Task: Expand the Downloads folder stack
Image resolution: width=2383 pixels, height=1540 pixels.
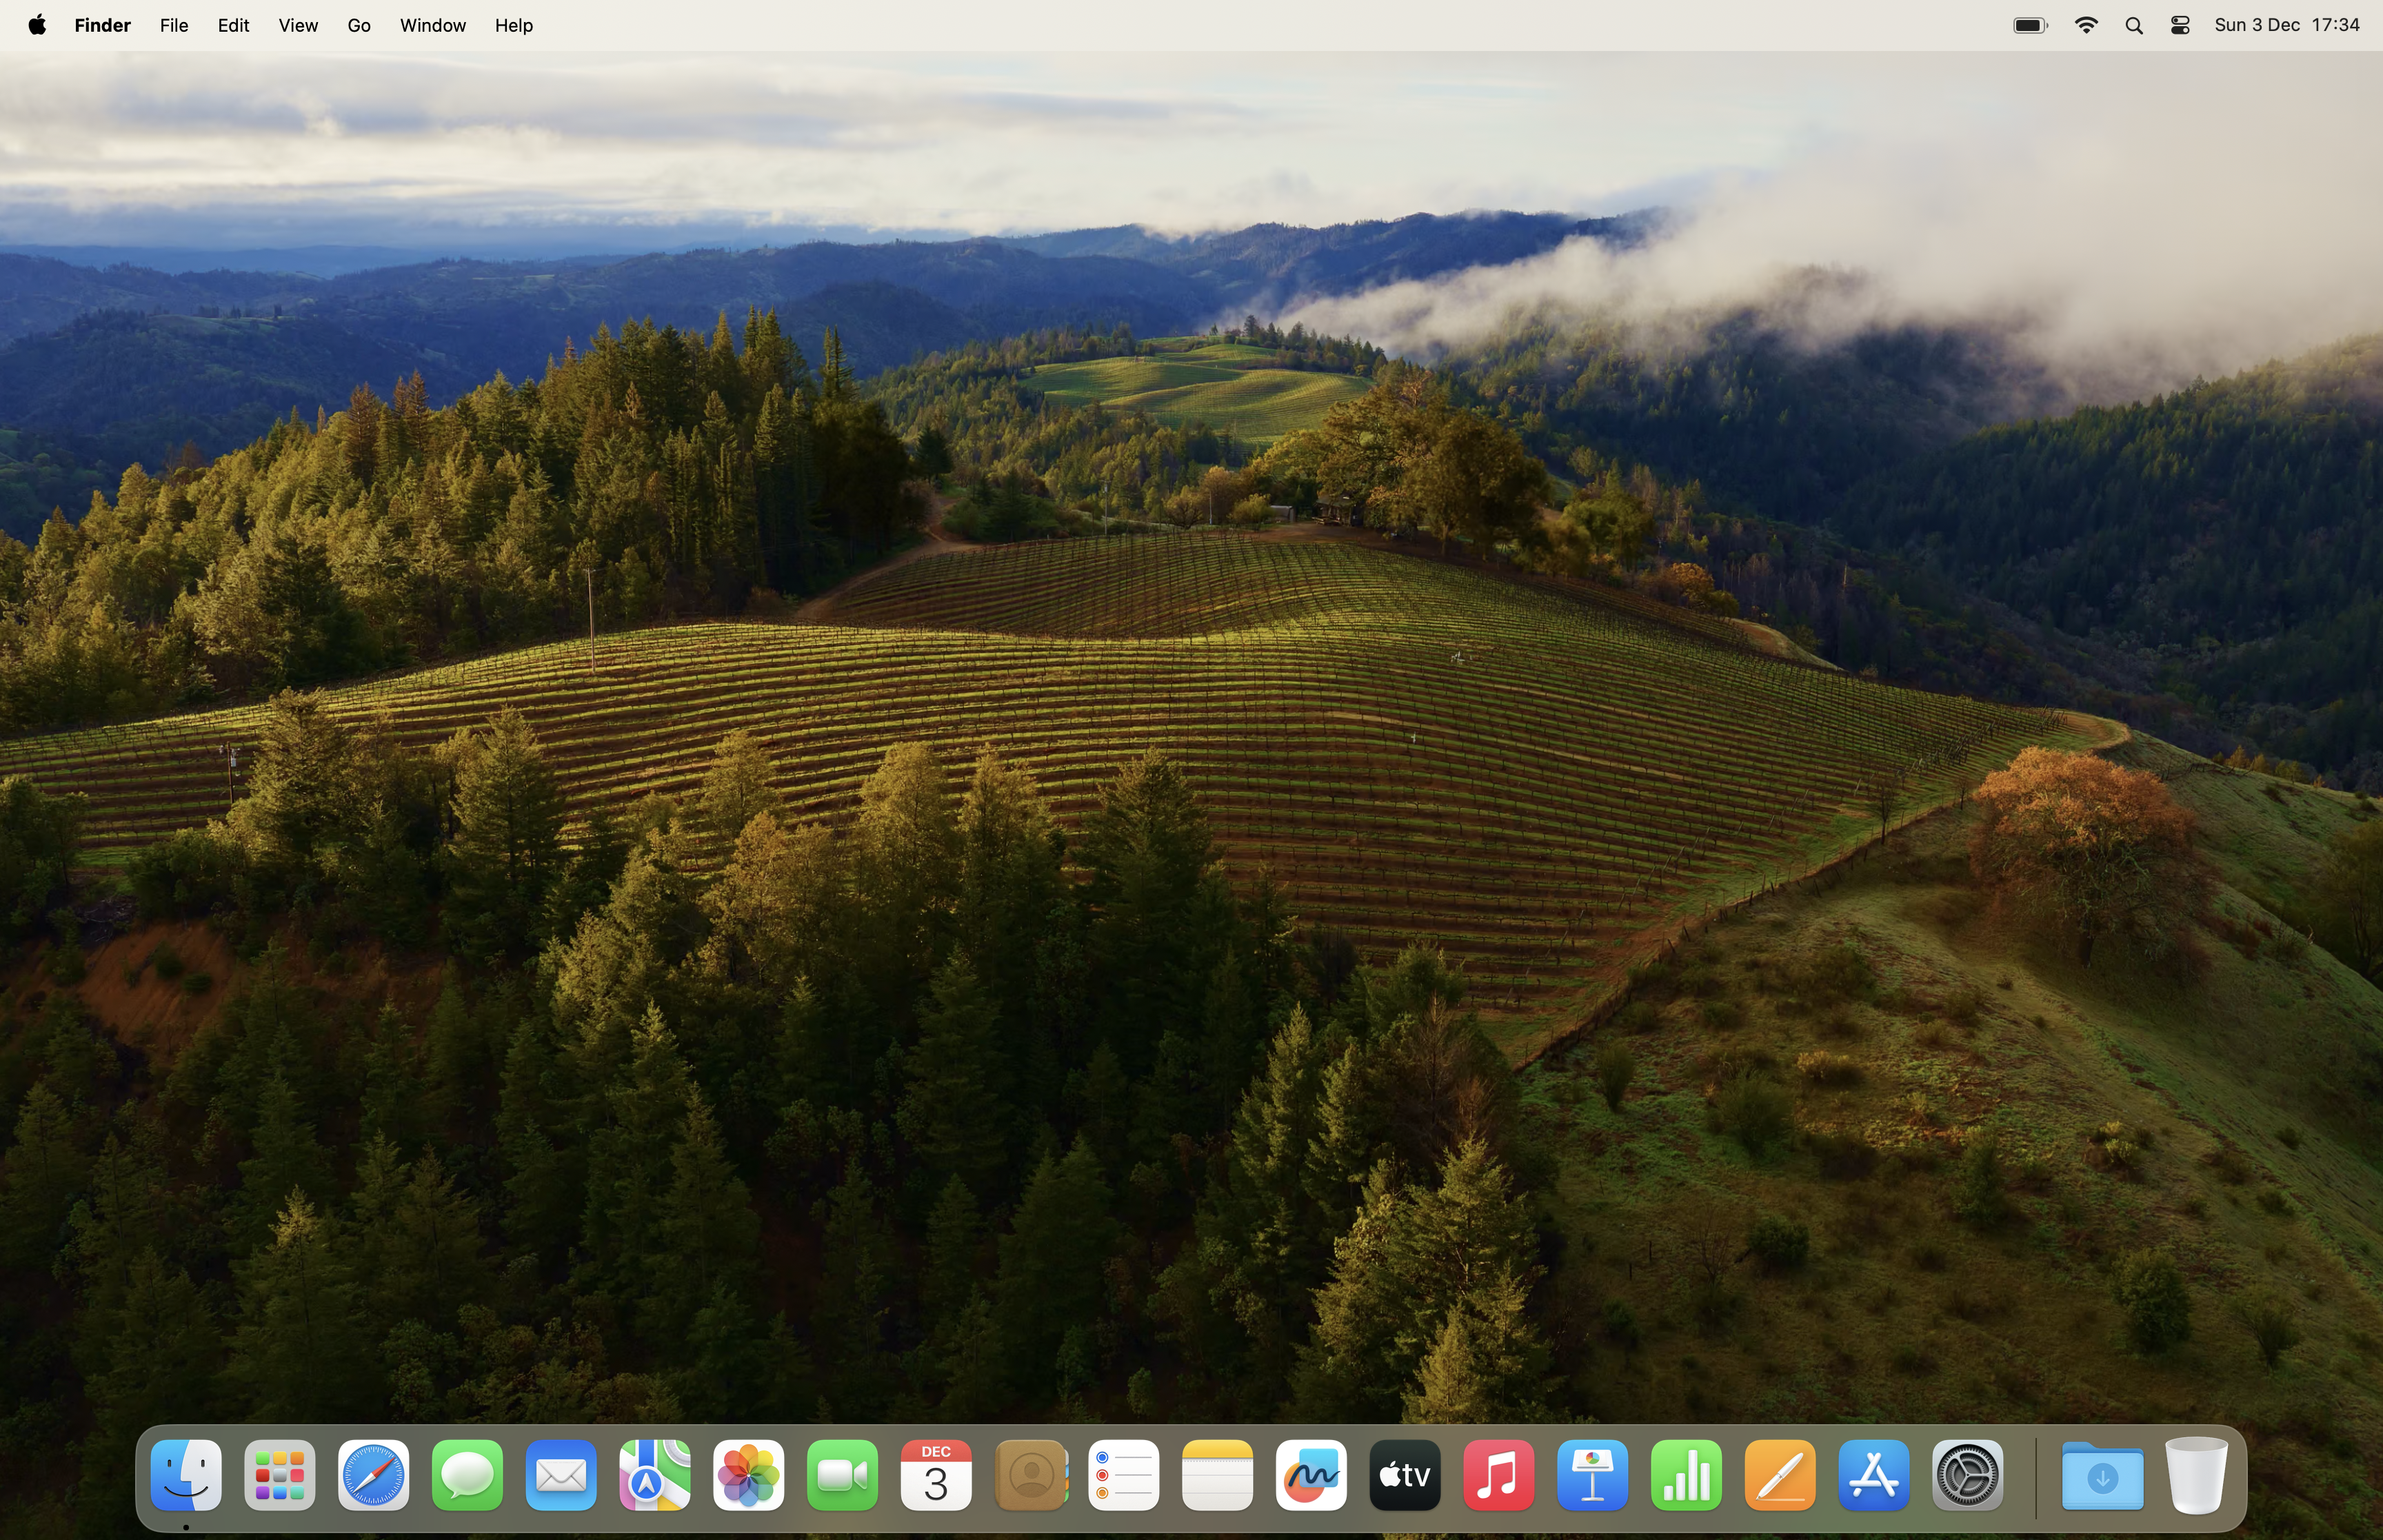Action: point(2102,1476)
